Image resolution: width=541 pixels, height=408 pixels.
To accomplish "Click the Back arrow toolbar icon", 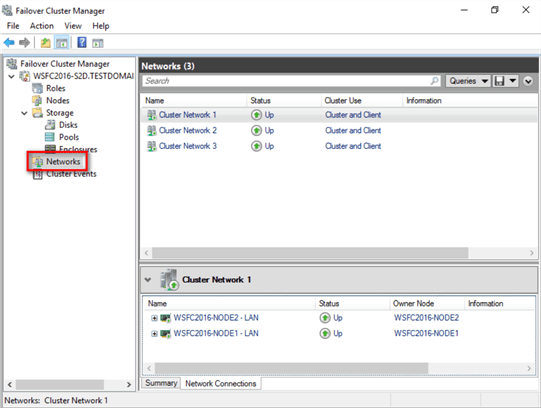I will pos(9,43).
